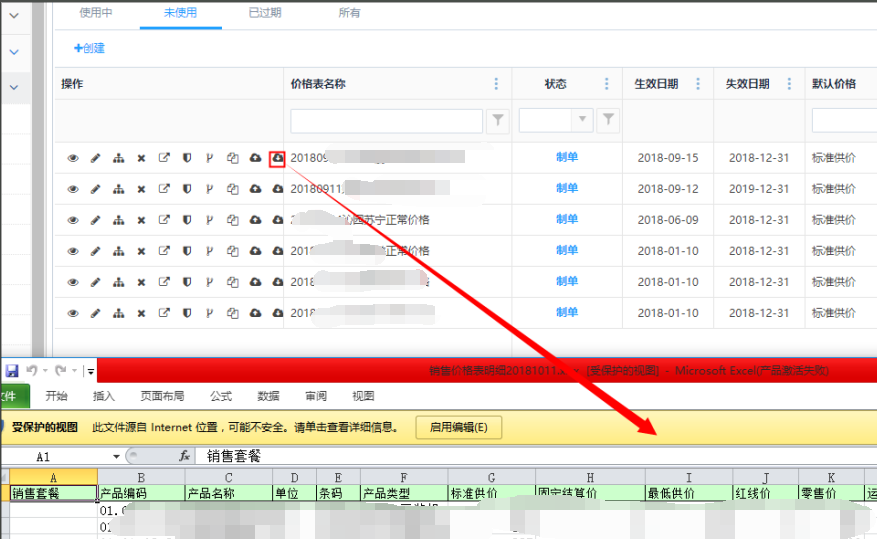Open the 价格表名称 column options menu
Screen dimensions: 877x539
(x=496, y=84)
